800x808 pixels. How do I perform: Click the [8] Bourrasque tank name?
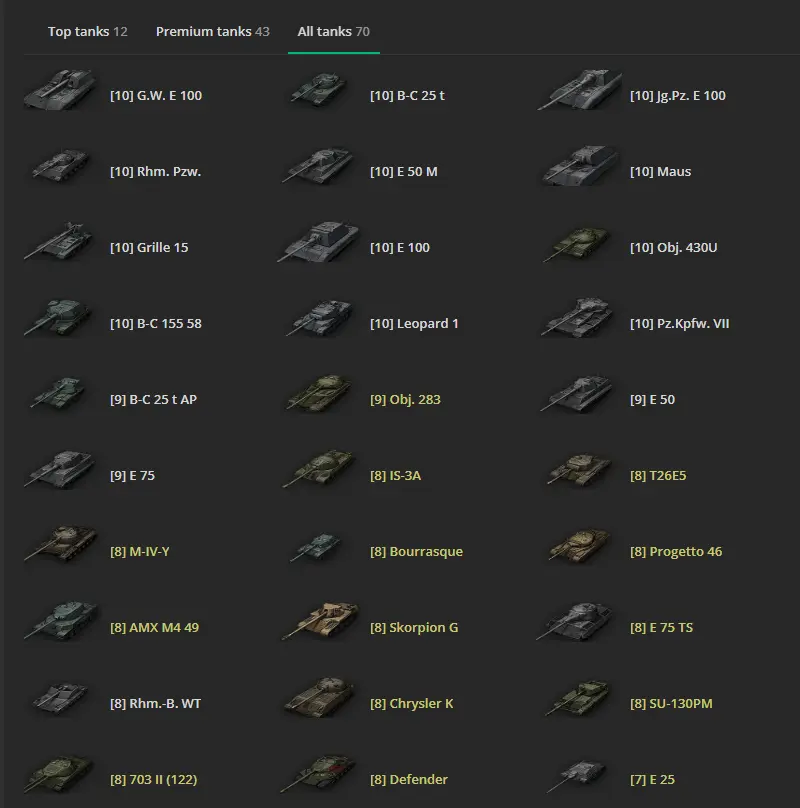coord(416,552)
